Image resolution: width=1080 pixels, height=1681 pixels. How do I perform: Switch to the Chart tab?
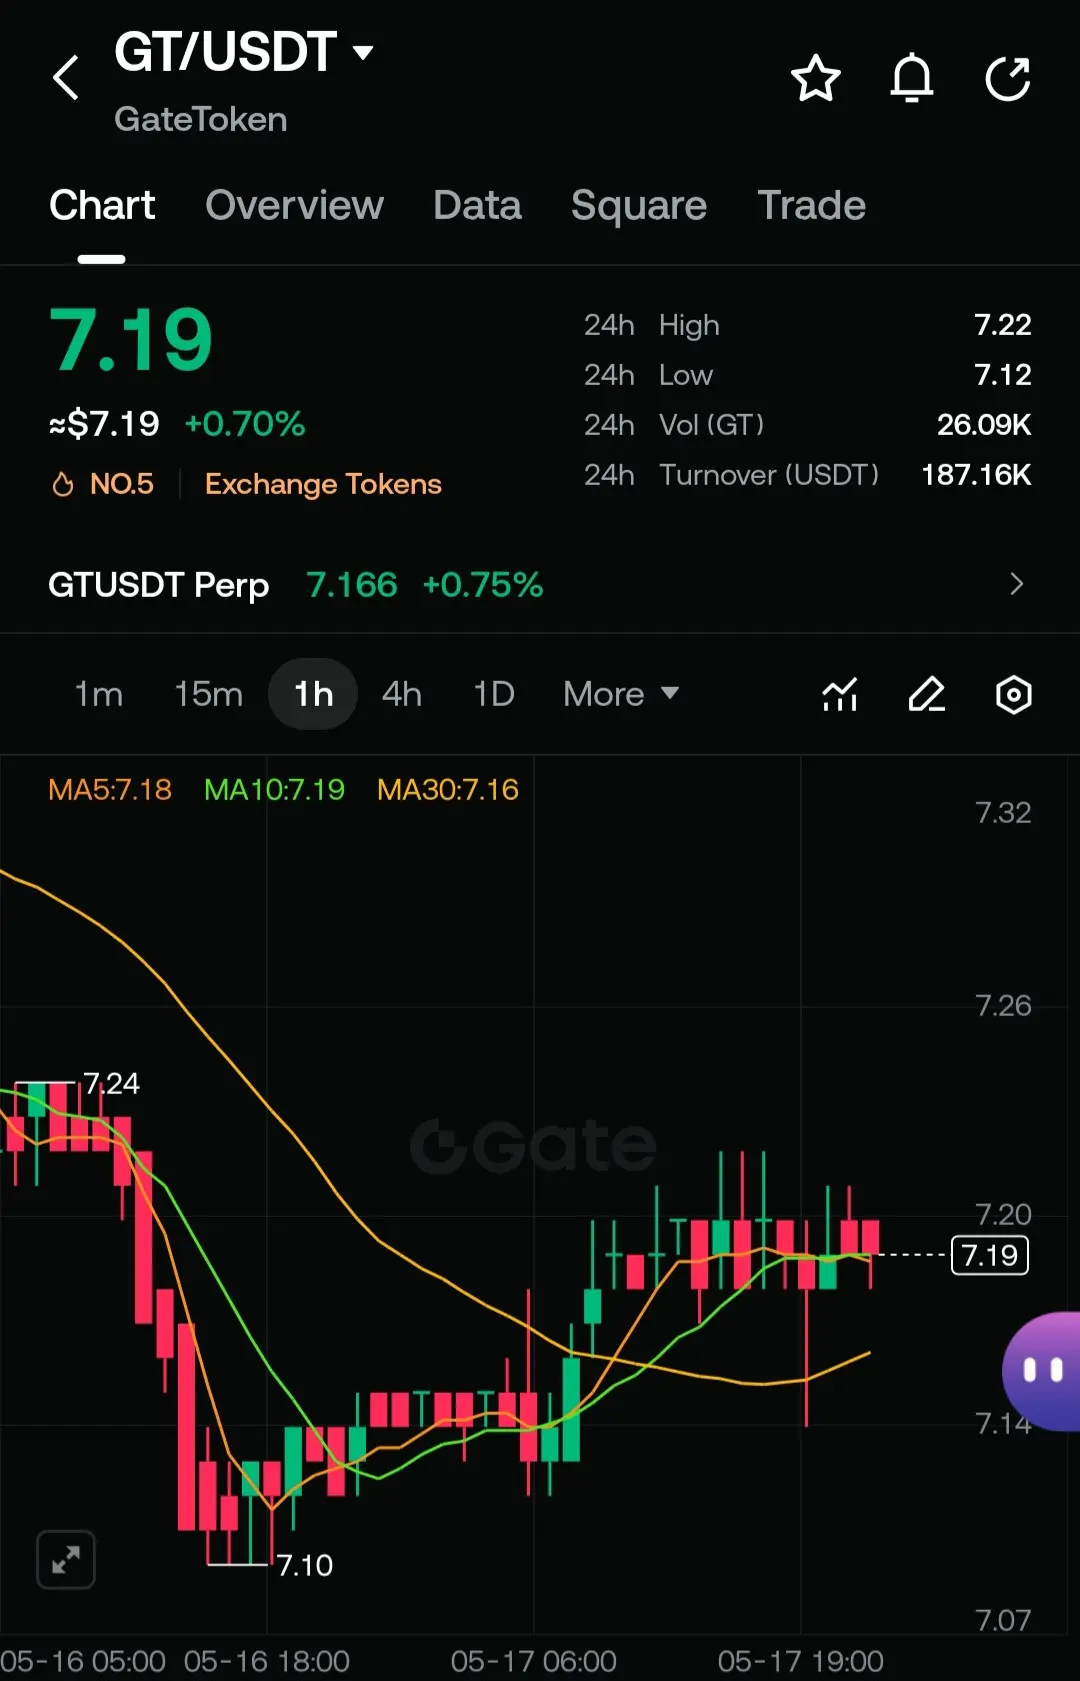(x=102, y=205)
